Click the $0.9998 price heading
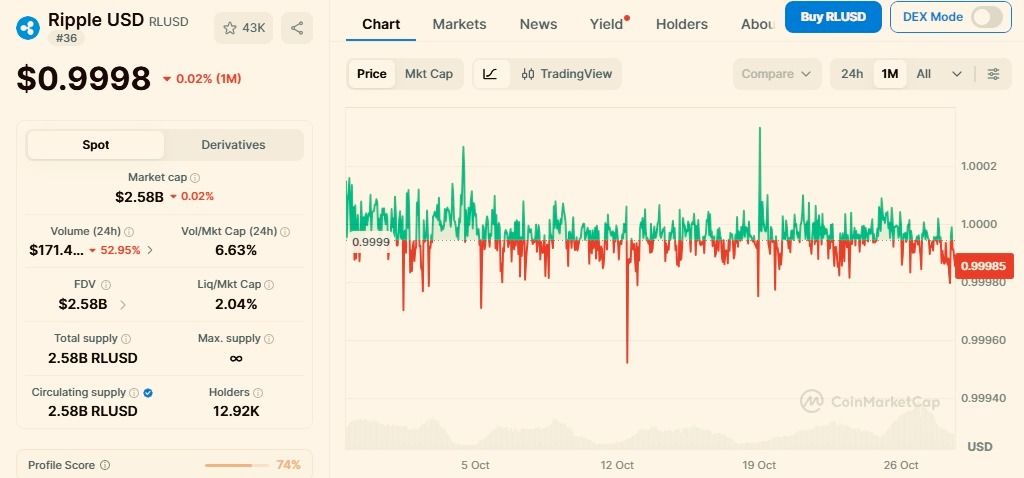 tap(84, 78)
